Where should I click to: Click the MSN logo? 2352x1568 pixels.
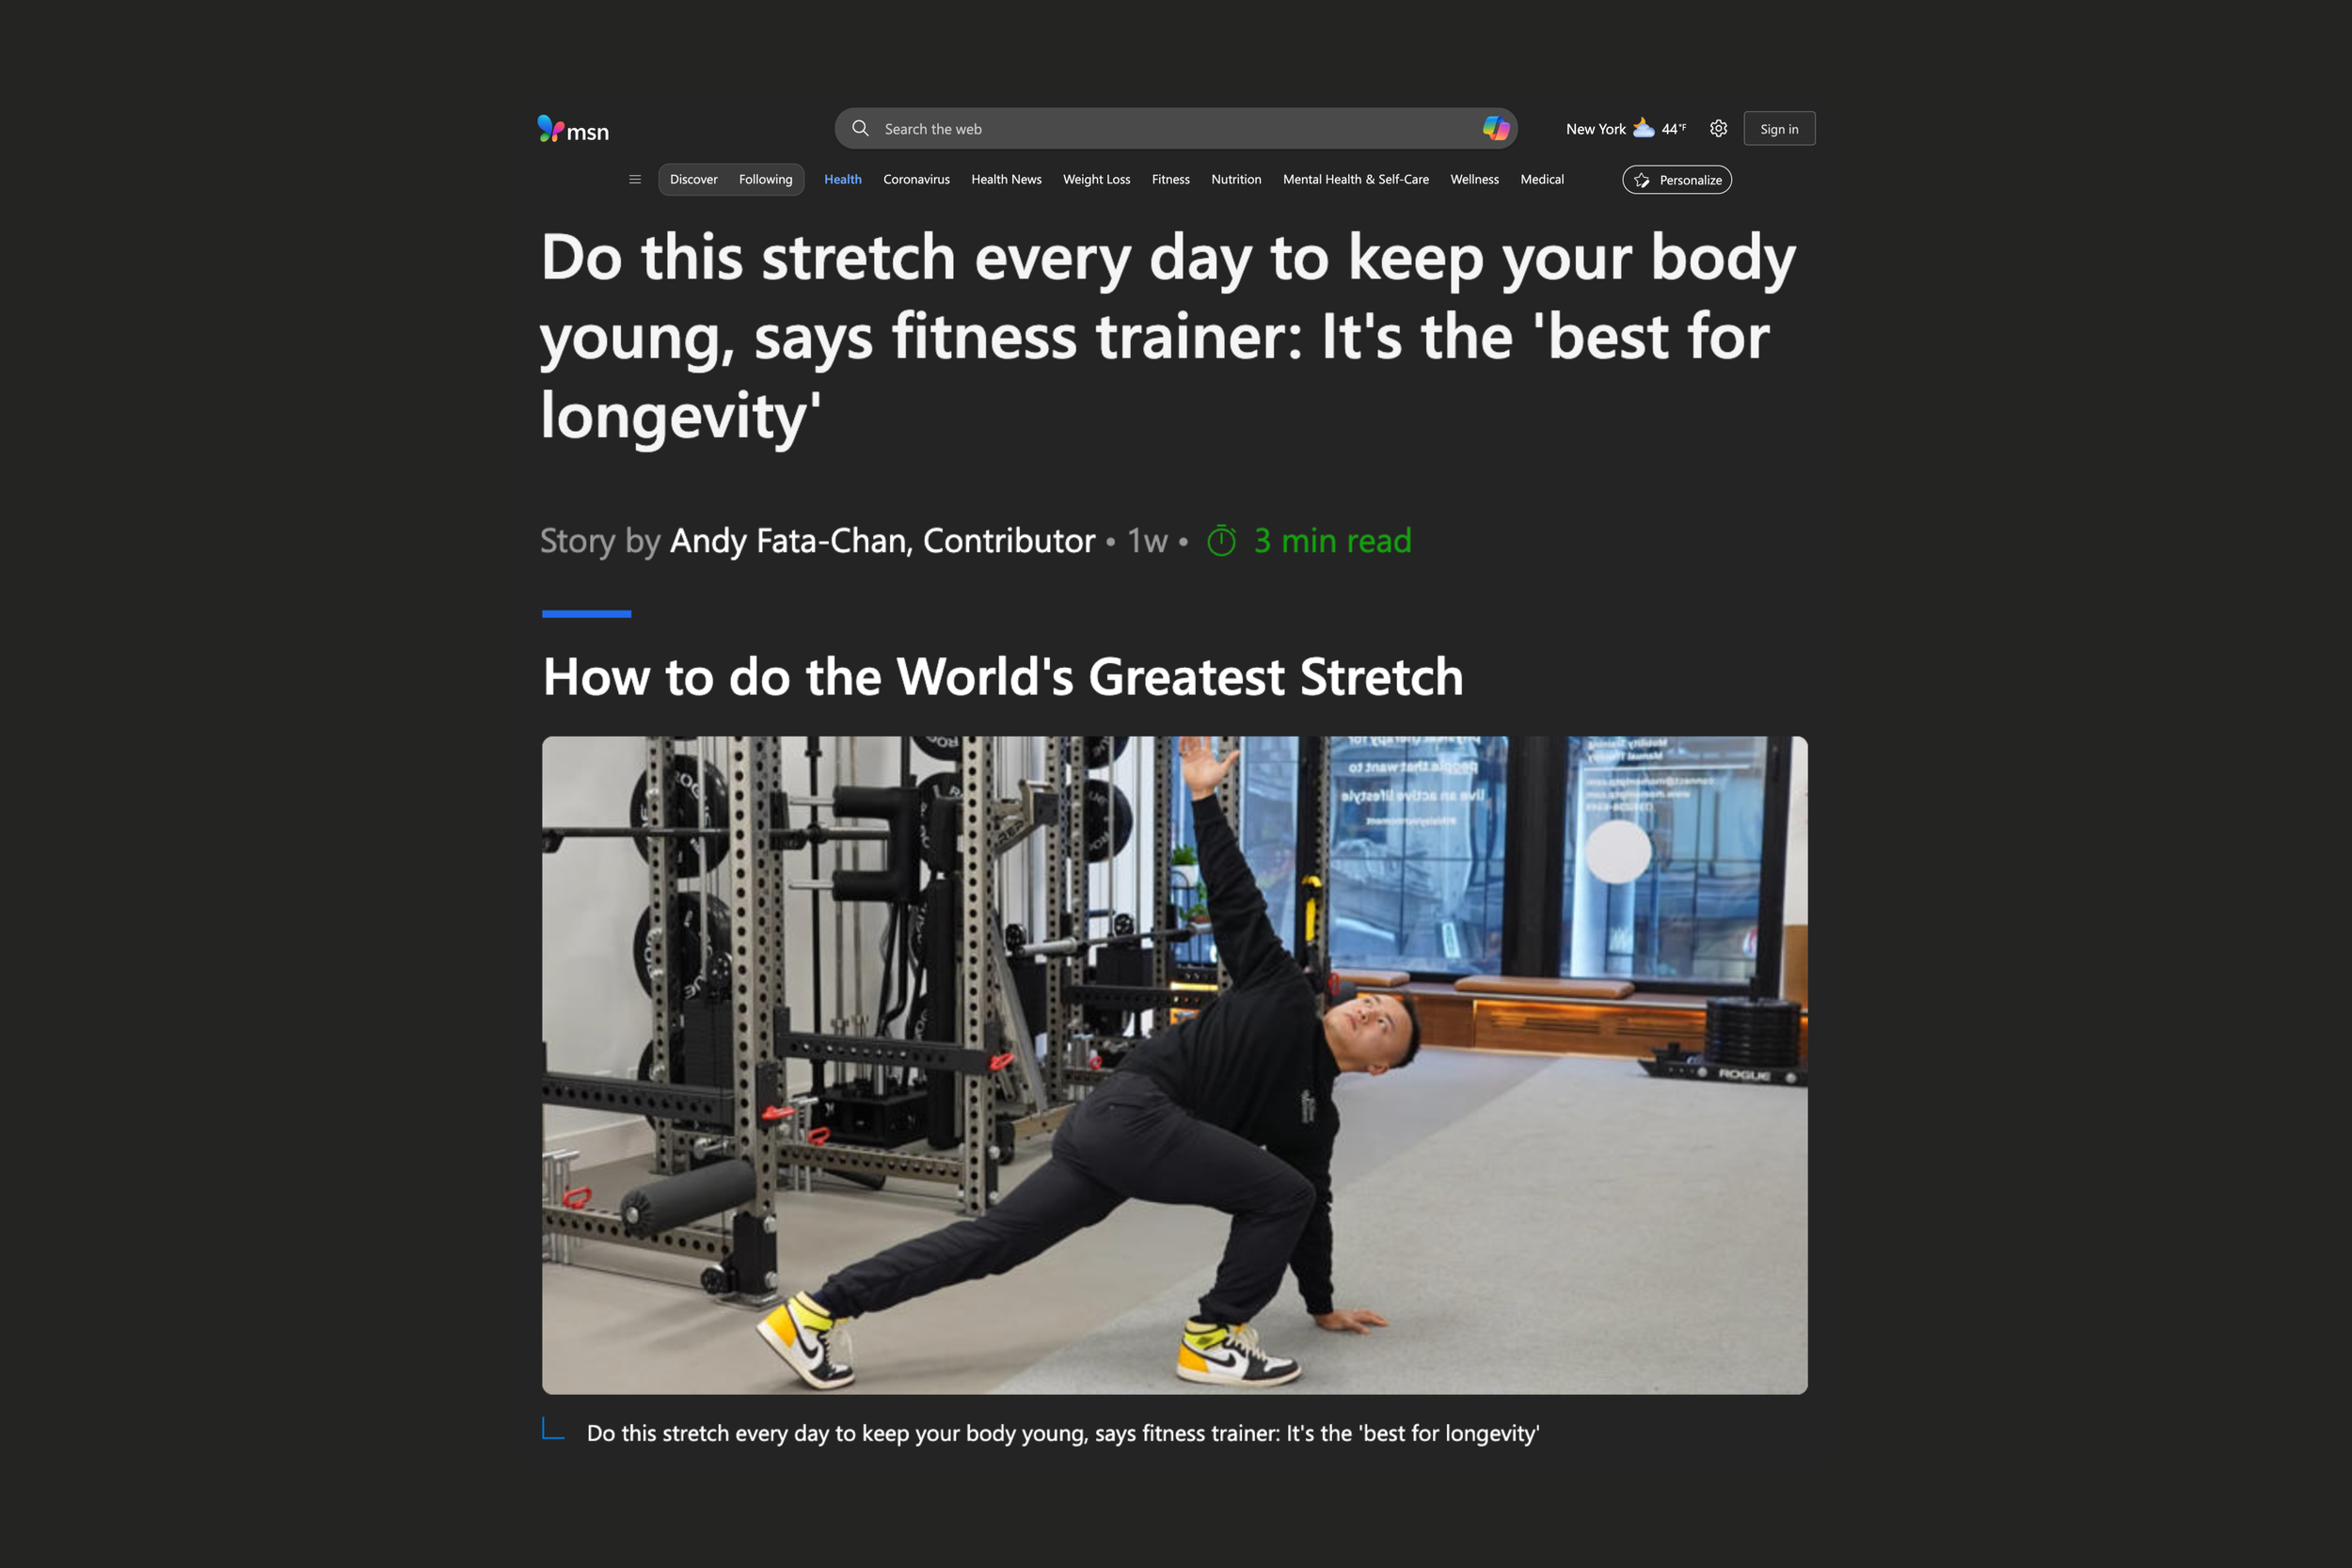pyautogui.click(x=573, y=130)
